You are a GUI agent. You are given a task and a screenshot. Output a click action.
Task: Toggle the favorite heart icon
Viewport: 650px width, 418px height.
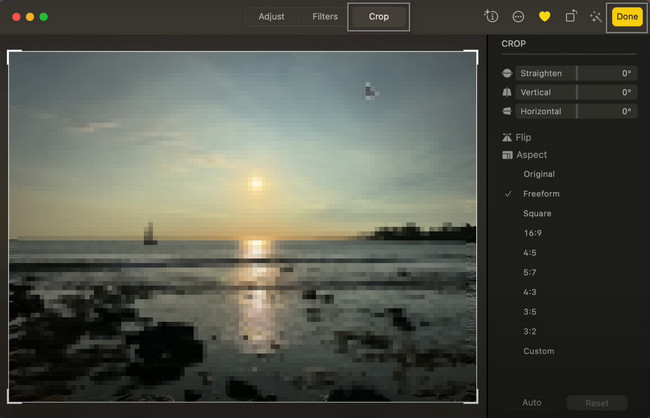click(x=544, y=17)
